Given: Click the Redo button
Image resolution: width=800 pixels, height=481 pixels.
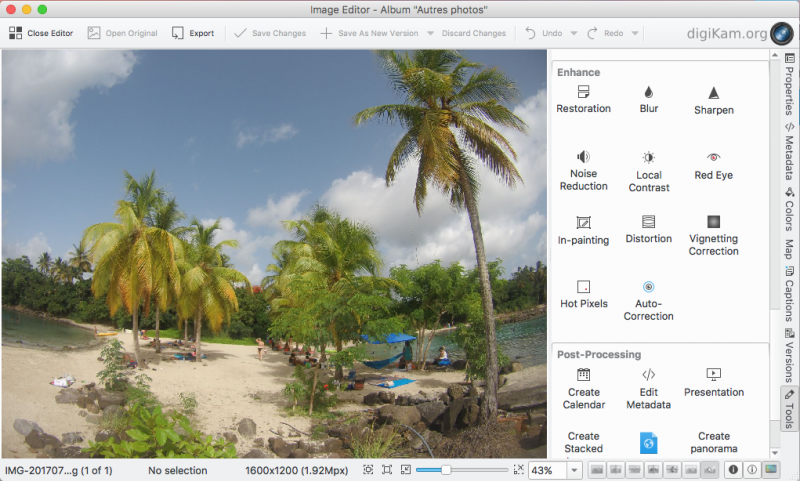Looking at the screenshot, I should pyautogui.click(x=606, y=33).
